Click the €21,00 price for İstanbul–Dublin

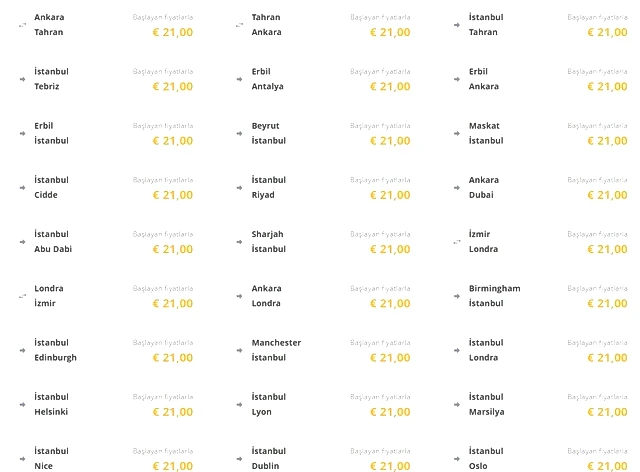[x=390, y=466]
